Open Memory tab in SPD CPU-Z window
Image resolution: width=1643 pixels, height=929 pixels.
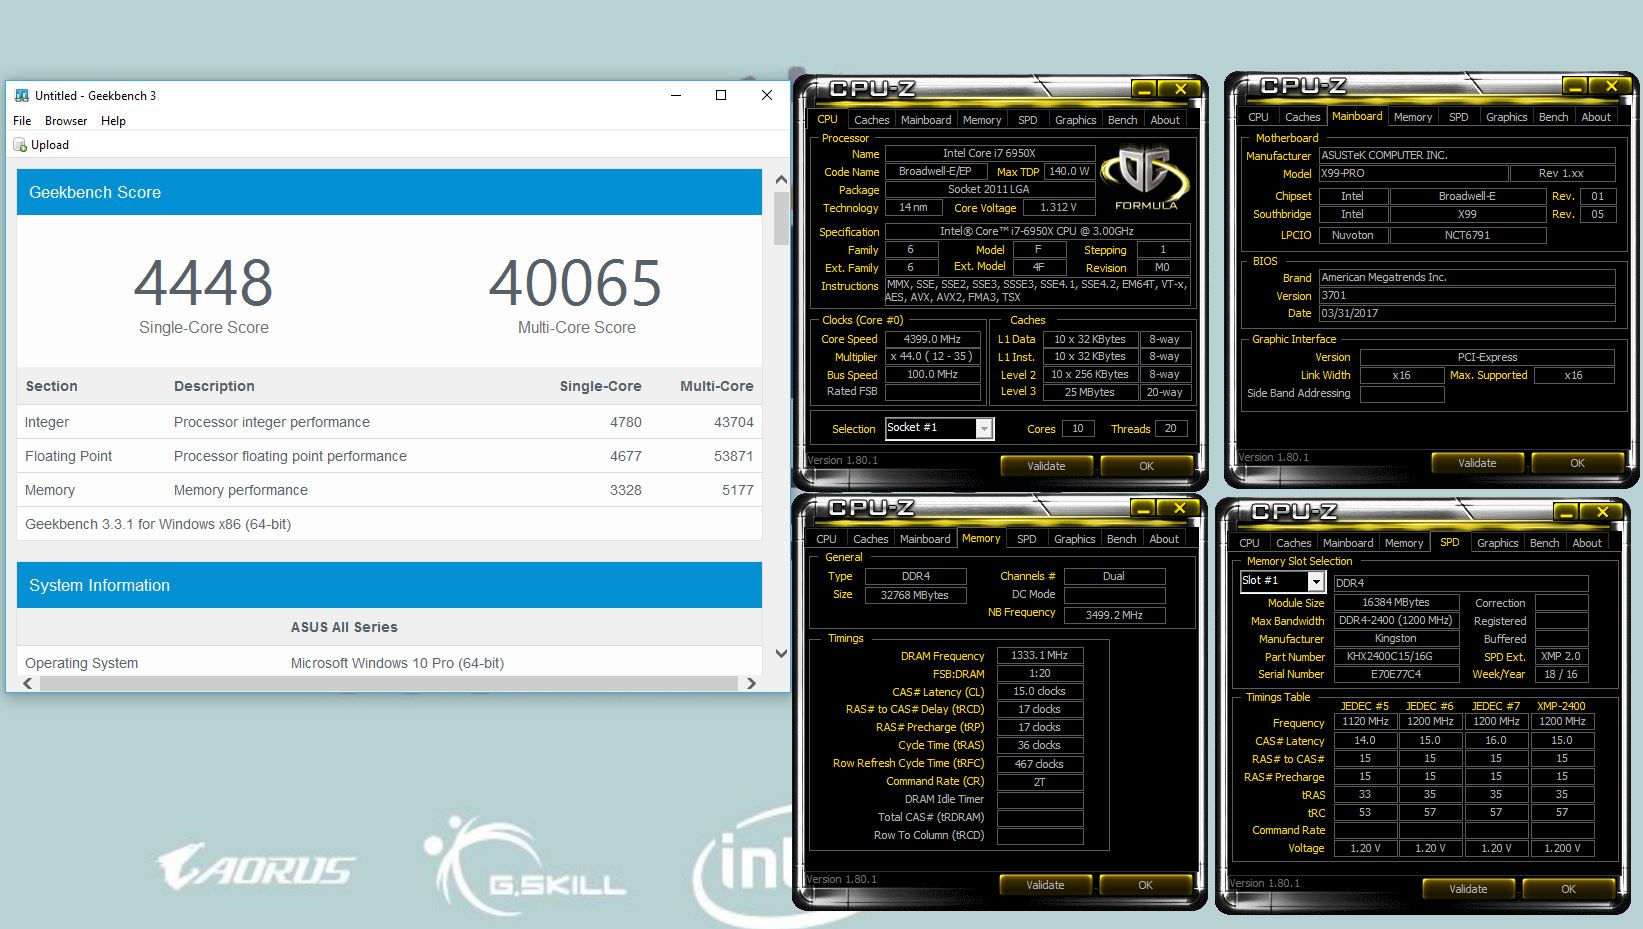coord(1404,543)
